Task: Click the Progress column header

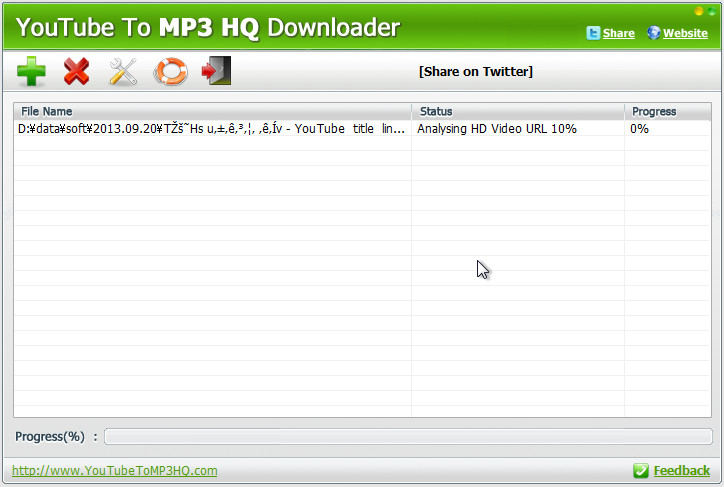Action: point(668,111)
